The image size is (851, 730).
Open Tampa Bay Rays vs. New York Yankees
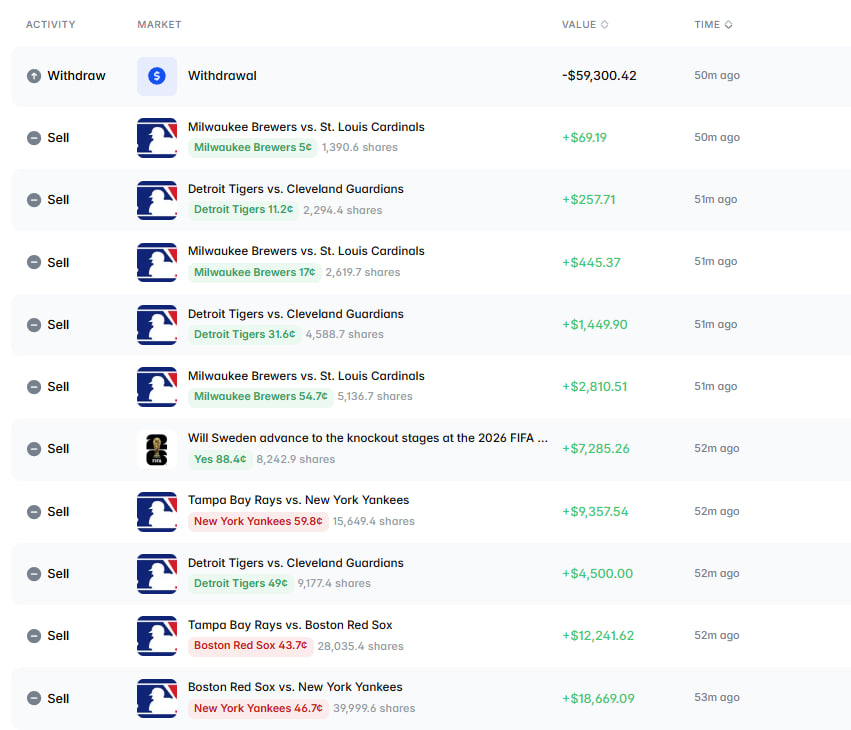299,500
